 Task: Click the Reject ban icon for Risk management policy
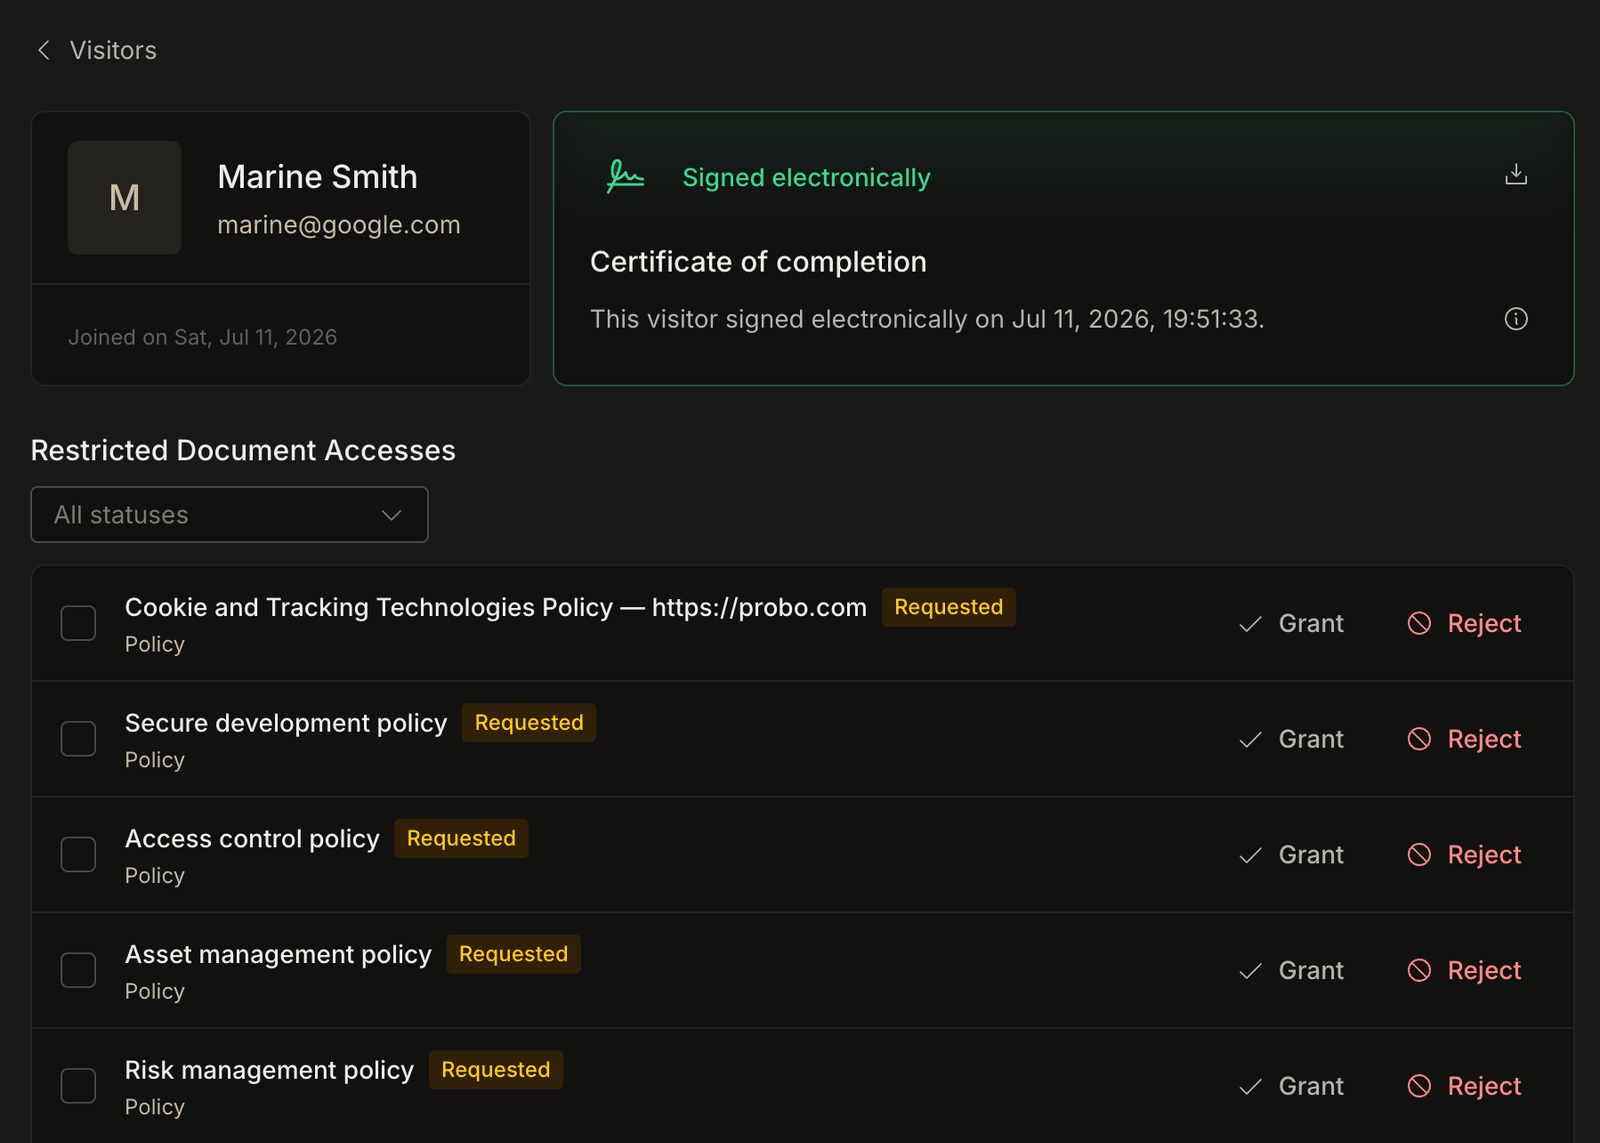pyautogui.click(x=1419, y=1086)
